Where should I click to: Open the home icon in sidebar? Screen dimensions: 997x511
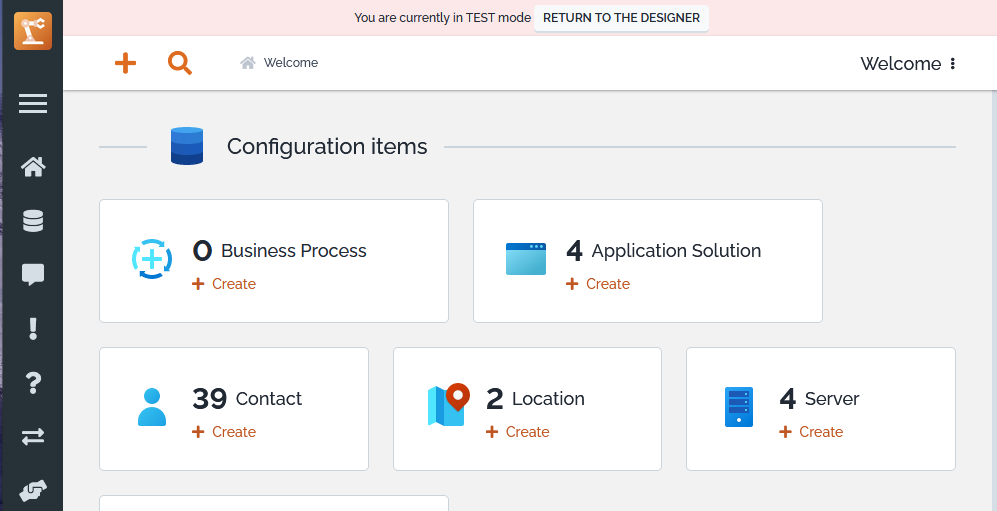[x=33, y=167]
